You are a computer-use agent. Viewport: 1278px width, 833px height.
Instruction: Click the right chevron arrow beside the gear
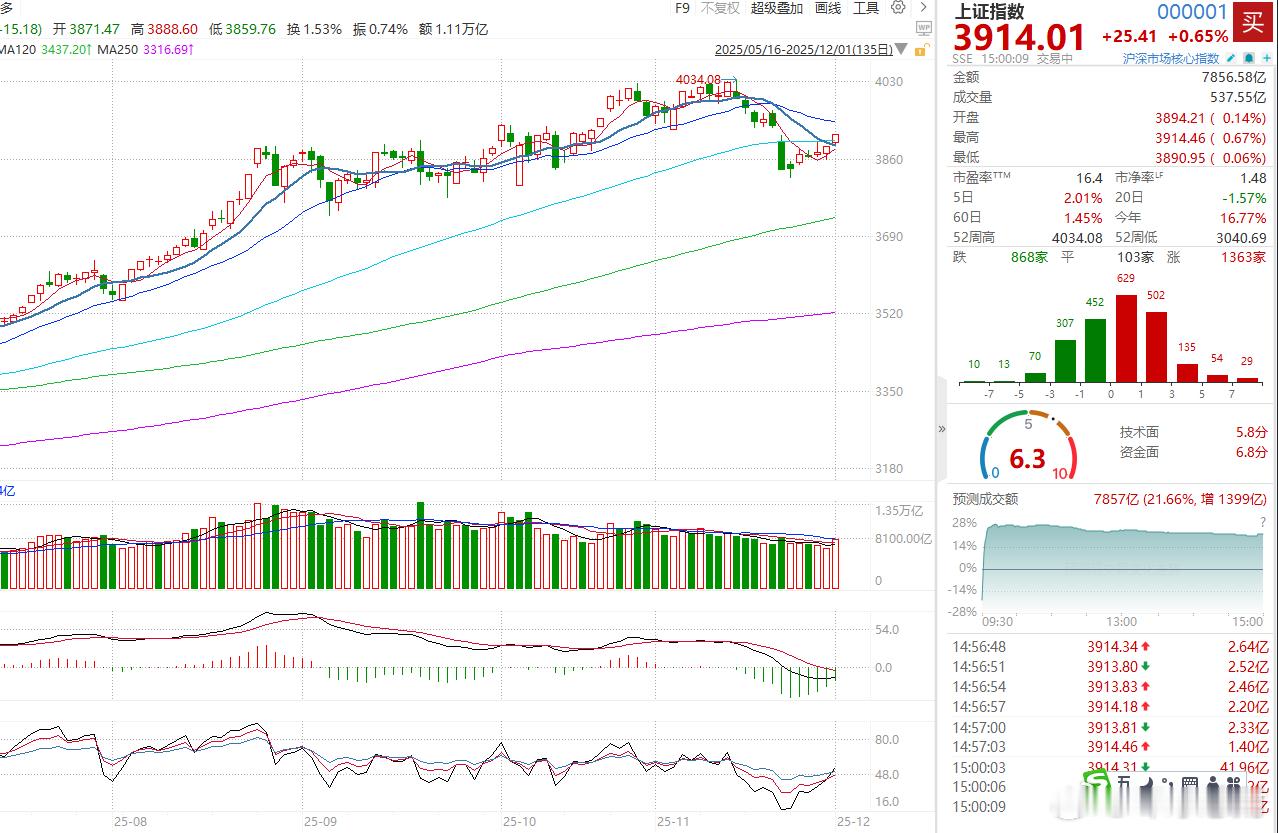click(x=923, y=8)
